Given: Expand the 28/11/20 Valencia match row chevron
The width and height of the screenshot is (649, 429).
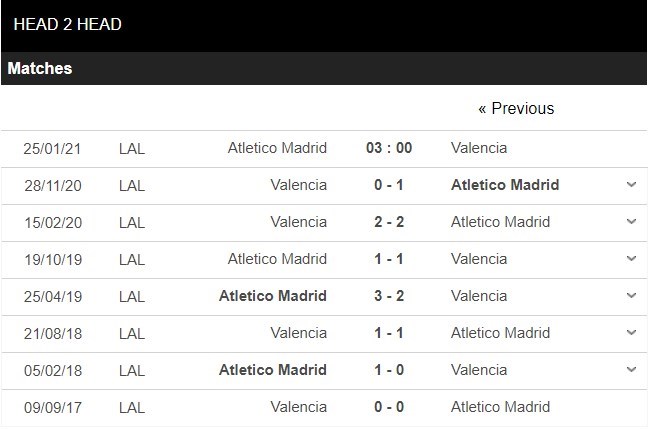Looking at the screenshot, I should coord(631,185).
